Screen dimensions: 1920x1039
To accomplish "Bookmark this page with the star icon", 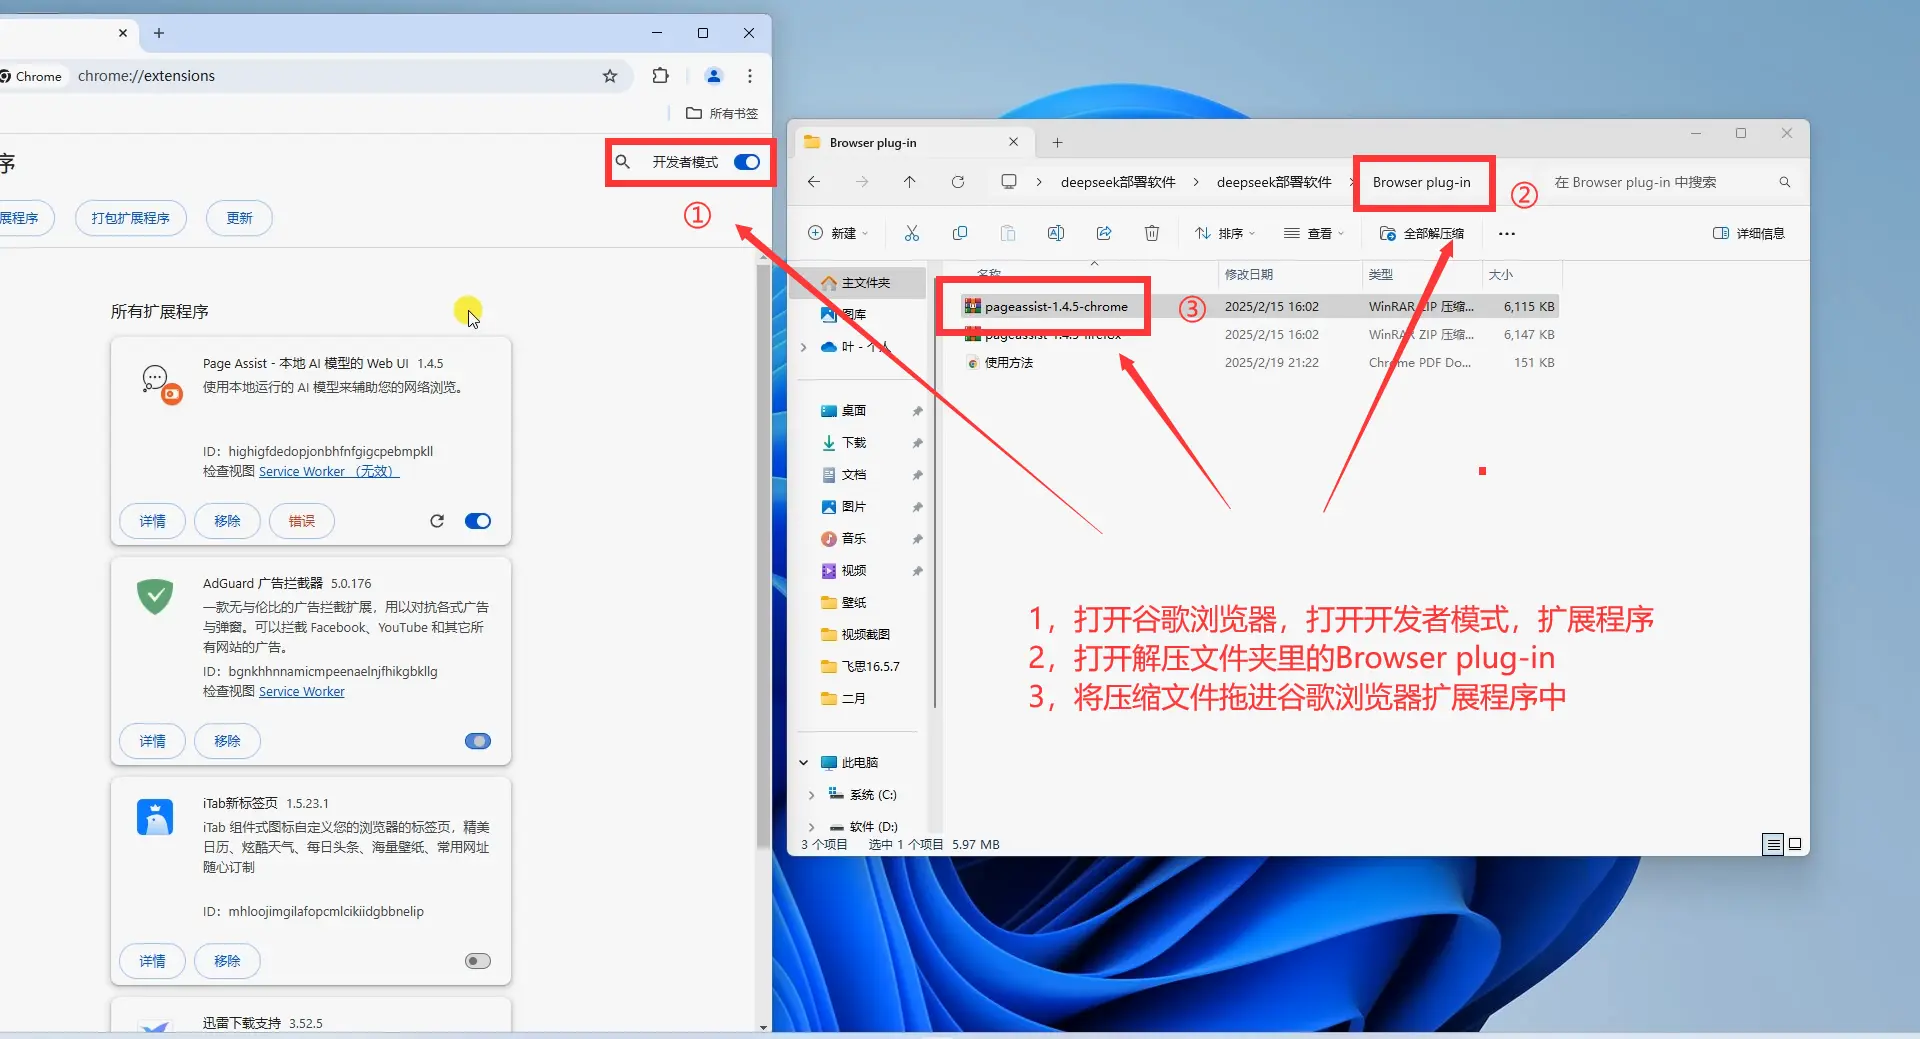I will (x=610, y=76).
